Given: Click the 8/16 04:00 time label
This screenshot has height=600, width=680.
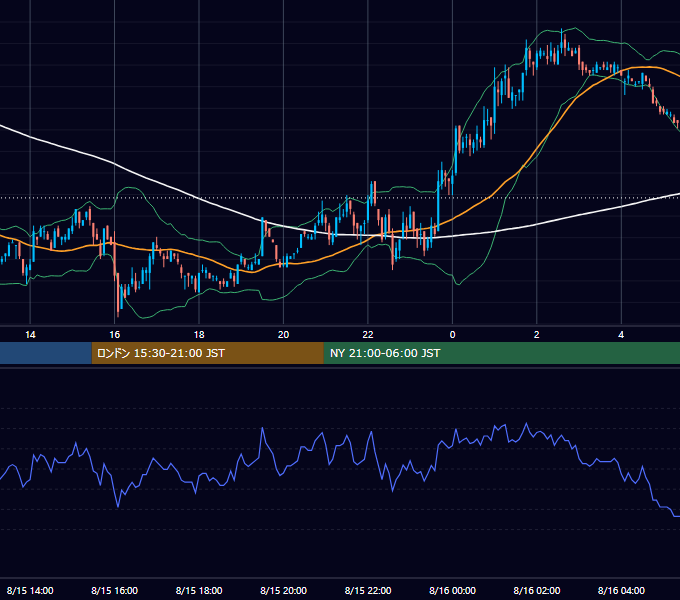Looking at the screenshot, I should (x=621, y=590).
